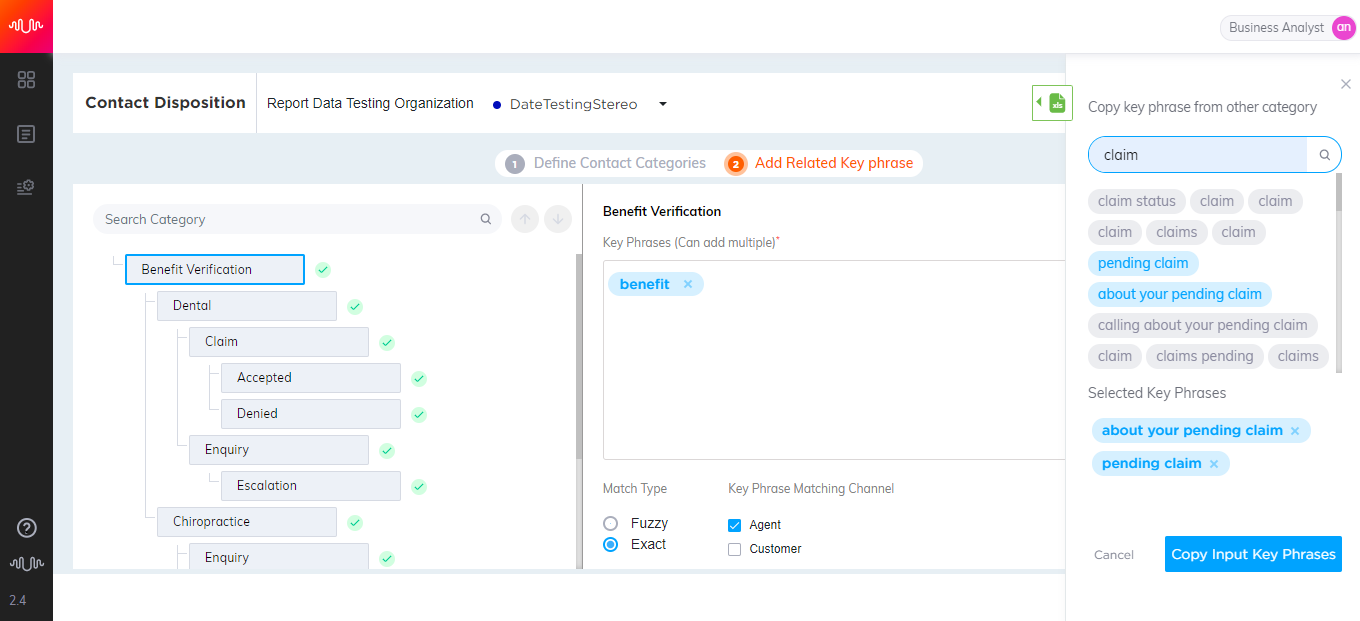Image resolution: width=1360 pixels, height=621 pixels.
Task: Select Accepted category
Action: 311,378
